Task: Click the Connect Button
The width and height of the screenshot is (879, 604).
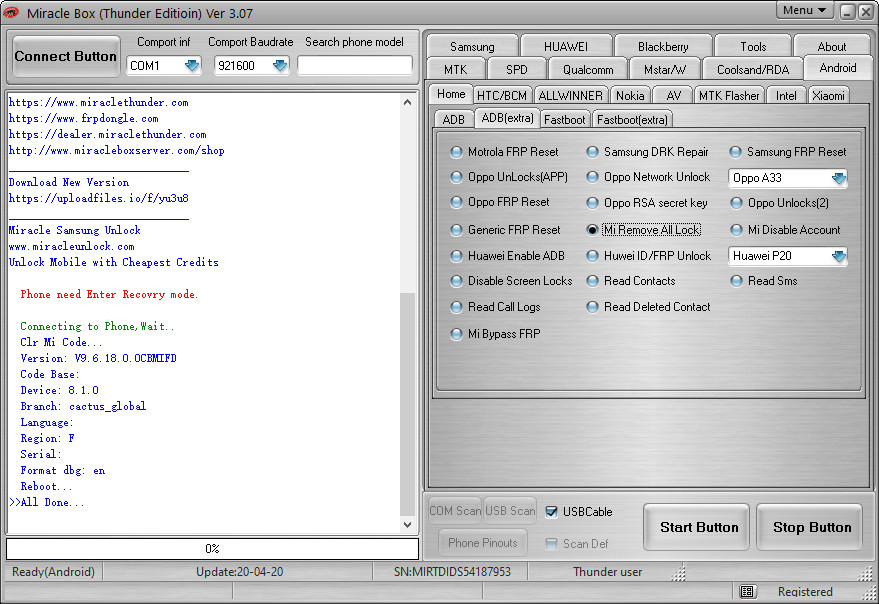Action: 66,56
